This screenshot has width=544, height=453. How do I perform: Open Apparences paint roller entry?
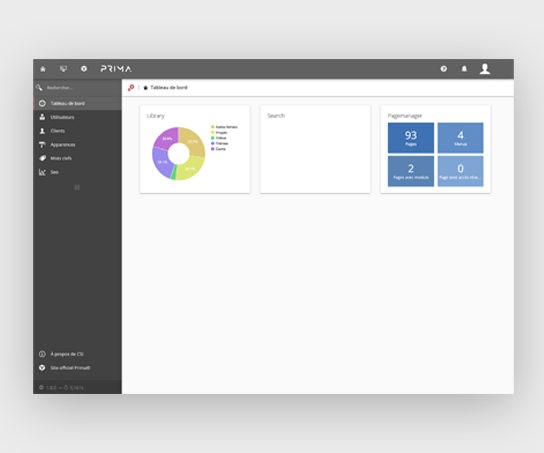pyautogui.click(x=78, y=145)
